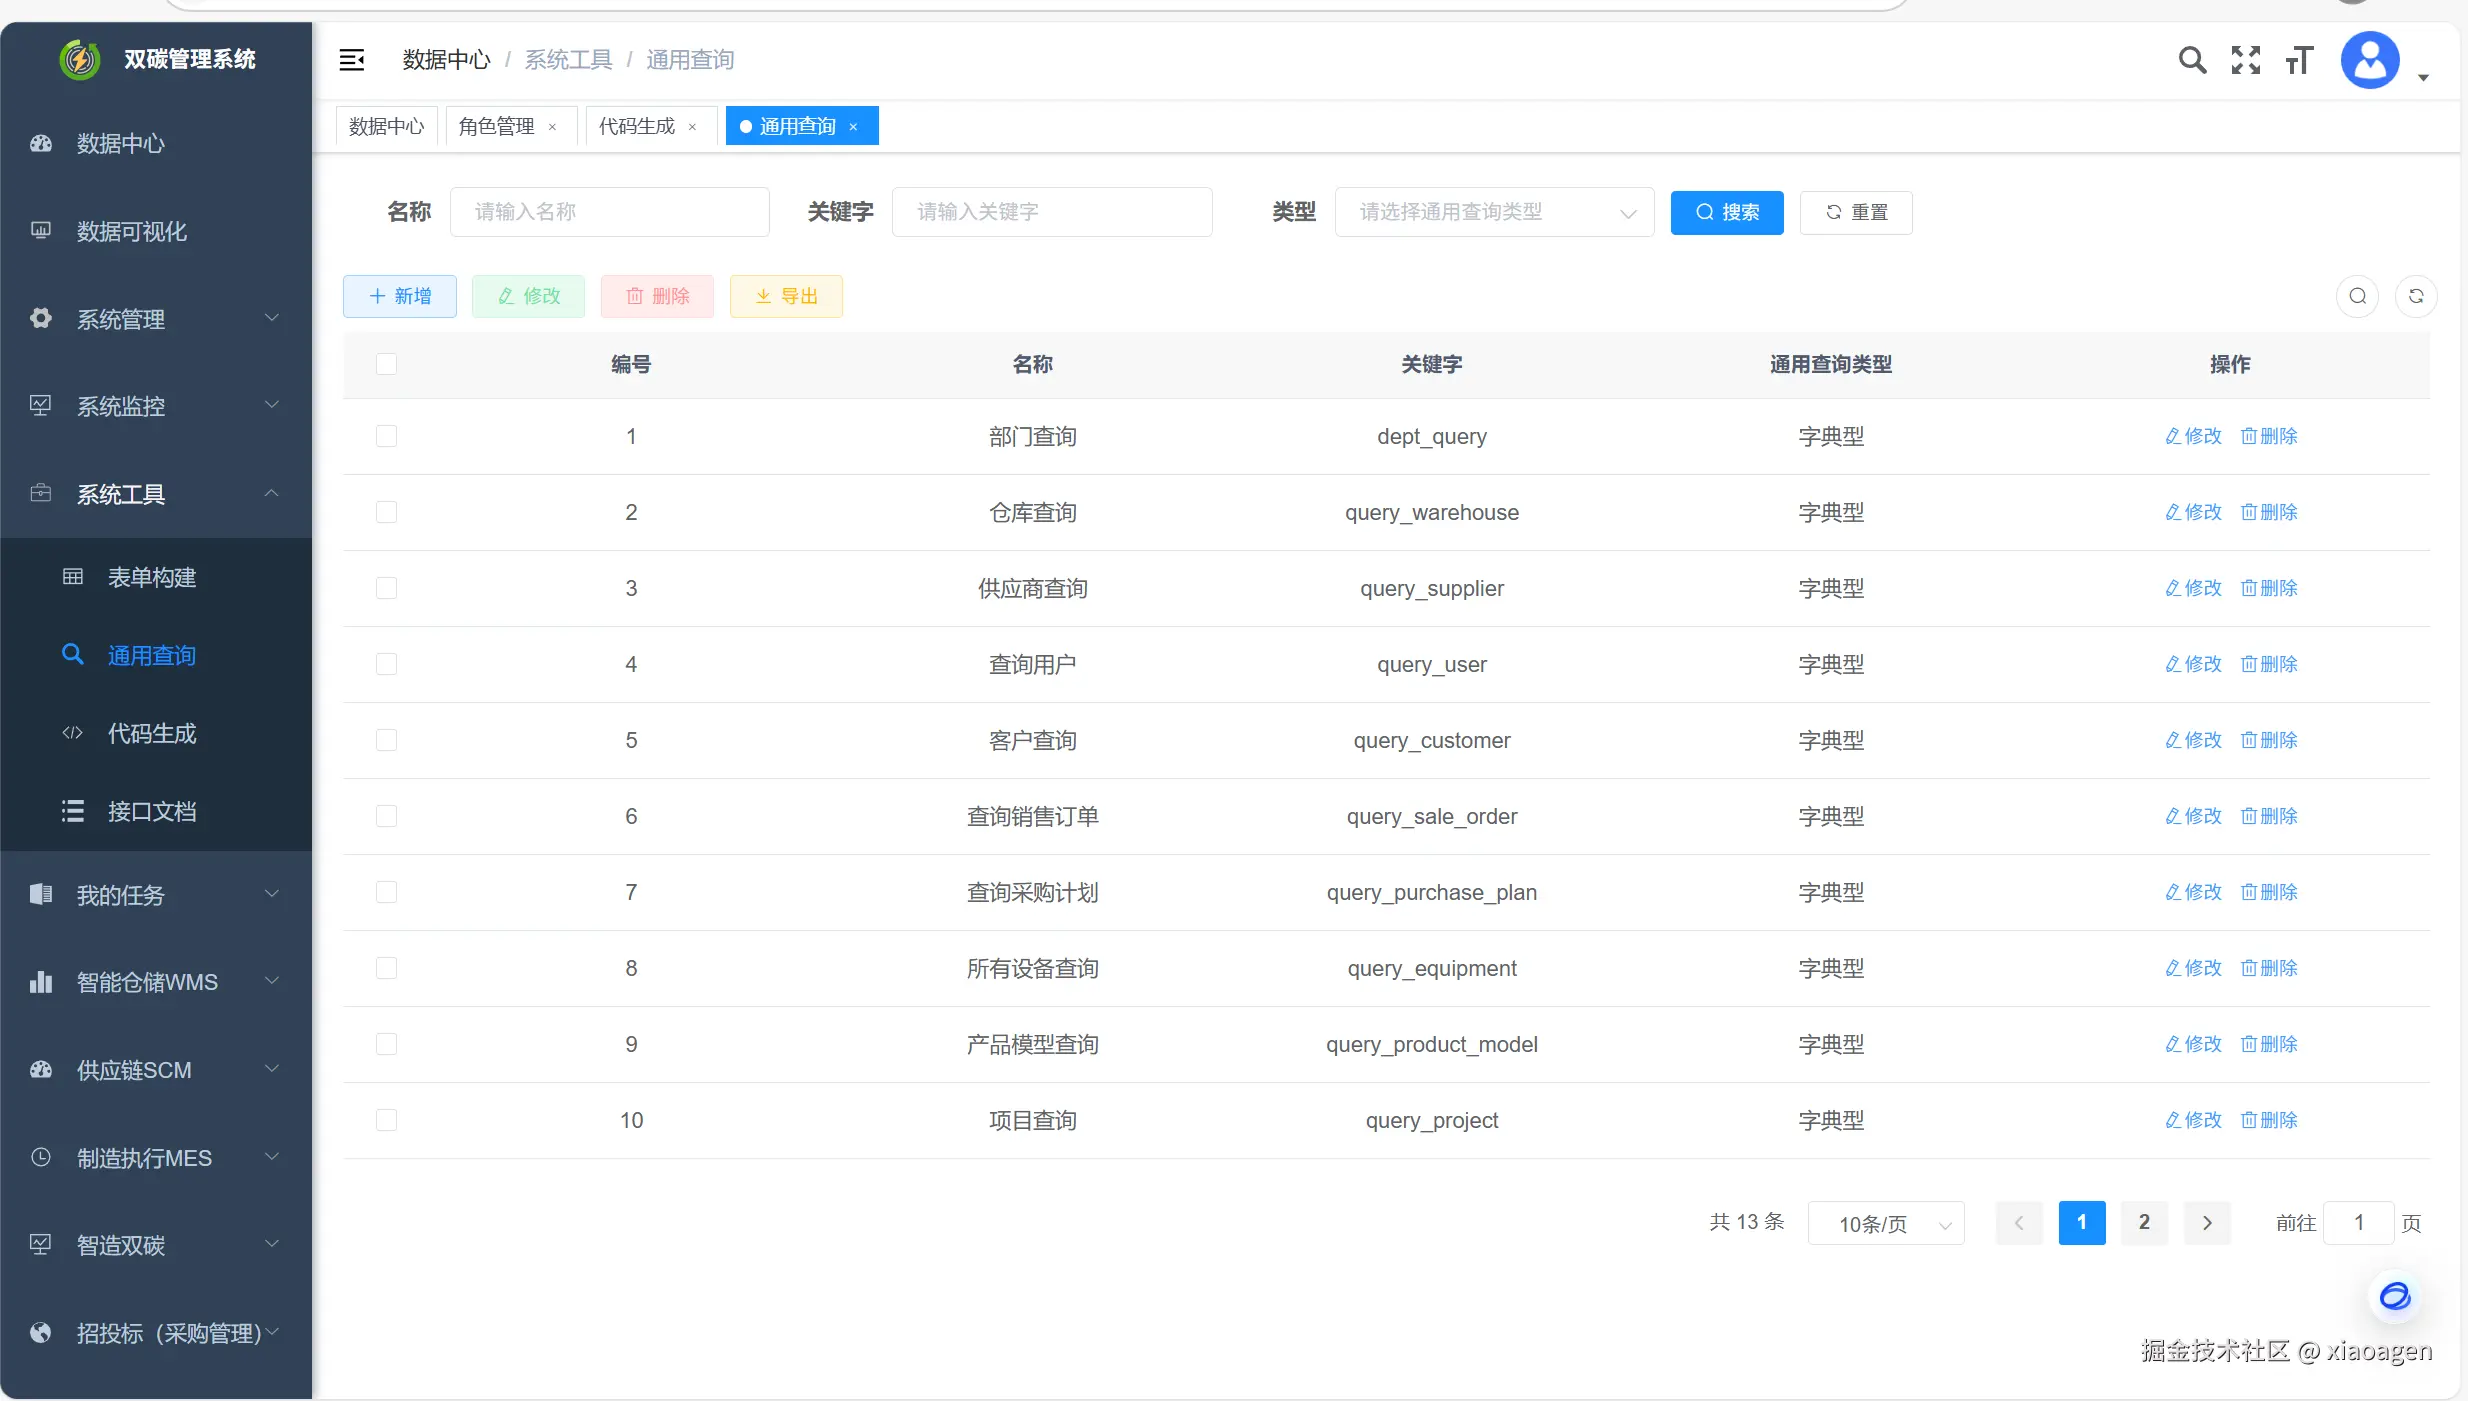Refresh table with round refresh icon
Screen dimensions: 2468x1401
pos(2415,296)
